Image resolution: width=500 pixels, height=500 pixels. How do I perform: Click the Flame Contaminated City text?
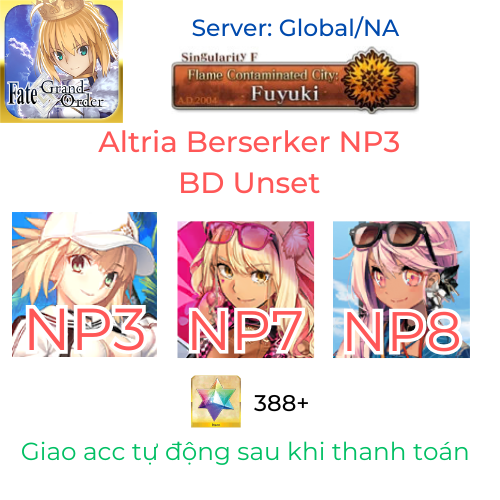(x=263, y=75)
